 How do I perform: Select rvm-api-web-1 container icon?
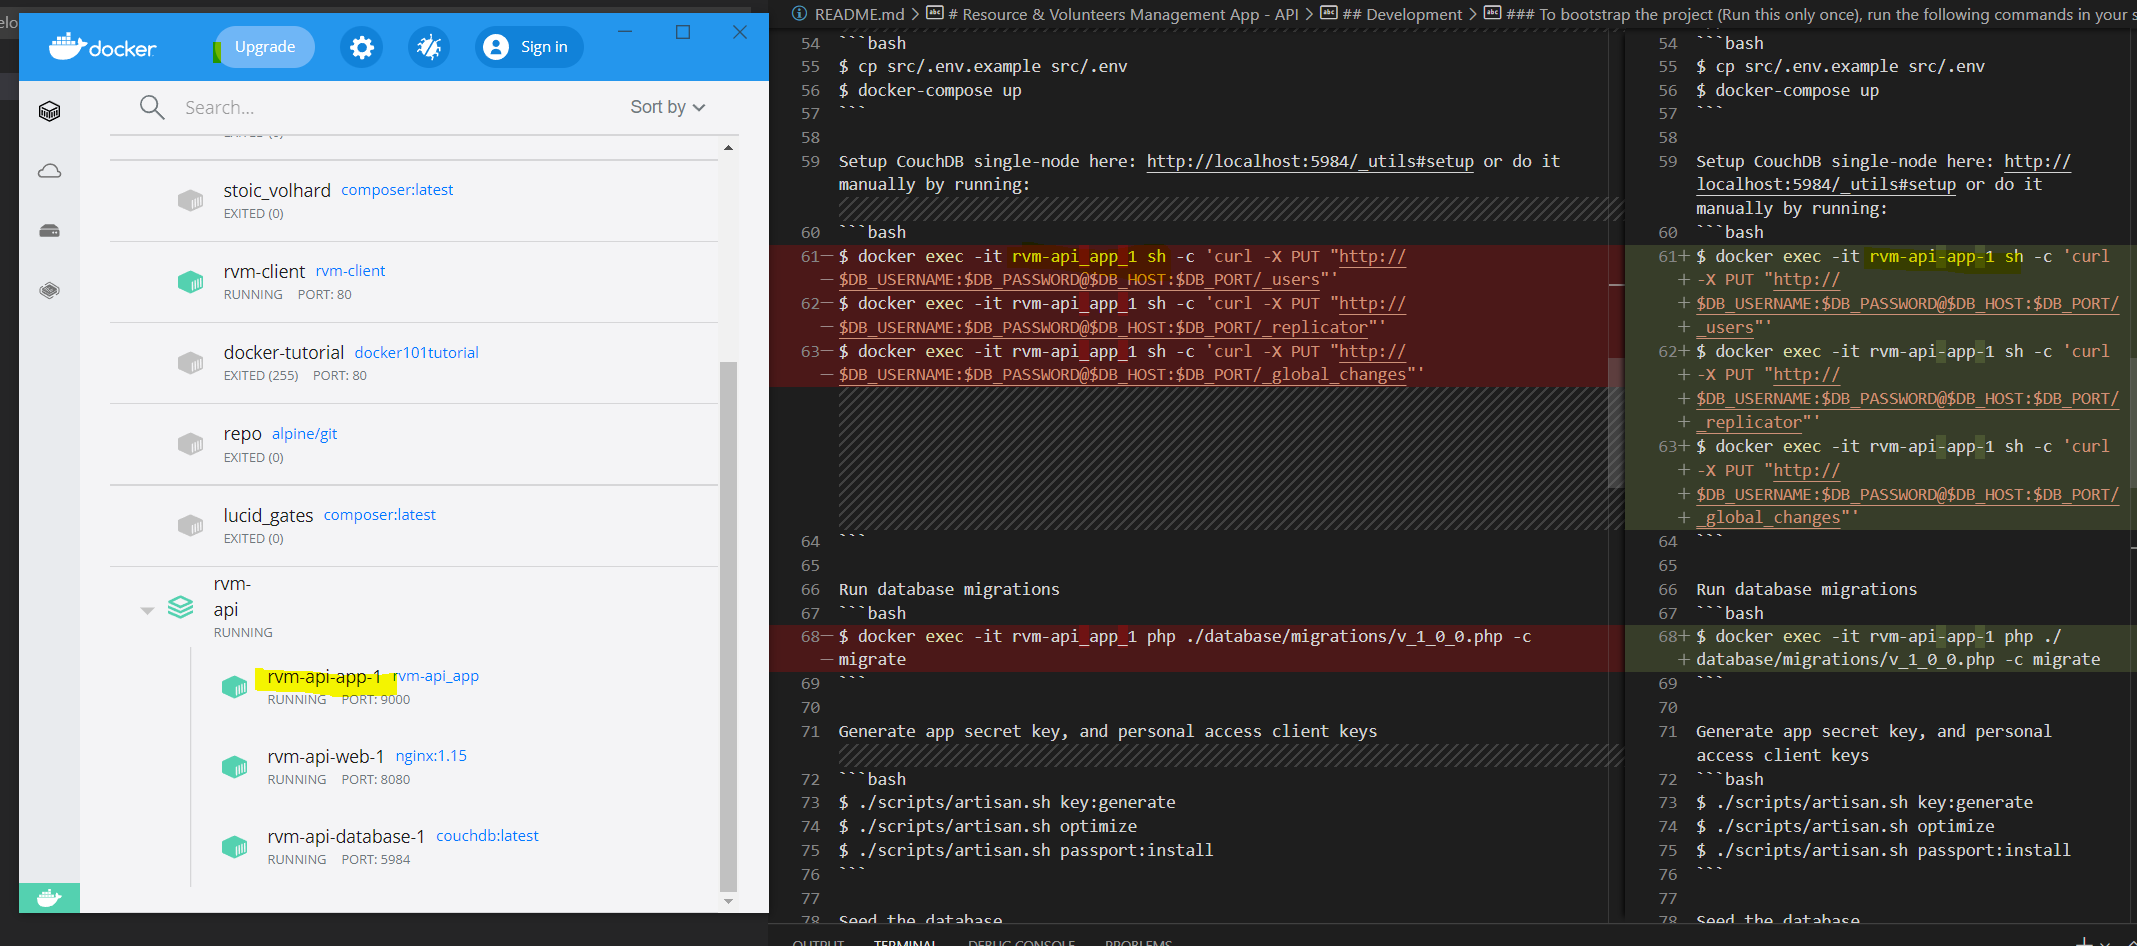tap(234, 767)
